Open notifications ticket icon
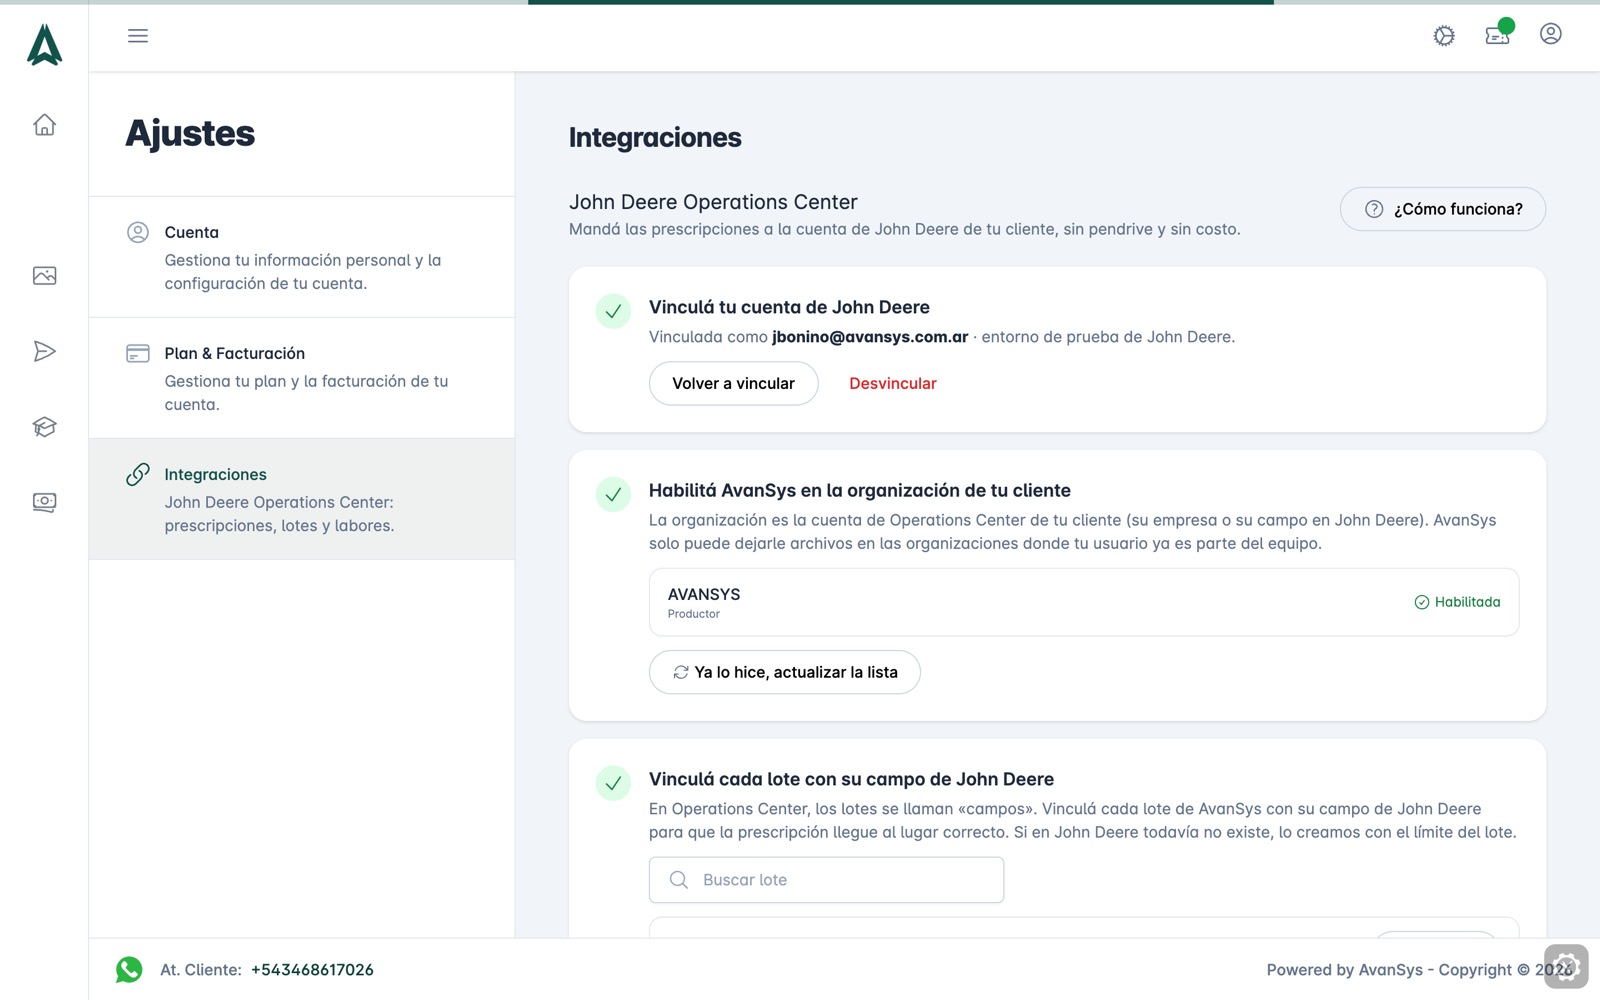This screenshot has height=1000, width=1600. coord(1497,35)
